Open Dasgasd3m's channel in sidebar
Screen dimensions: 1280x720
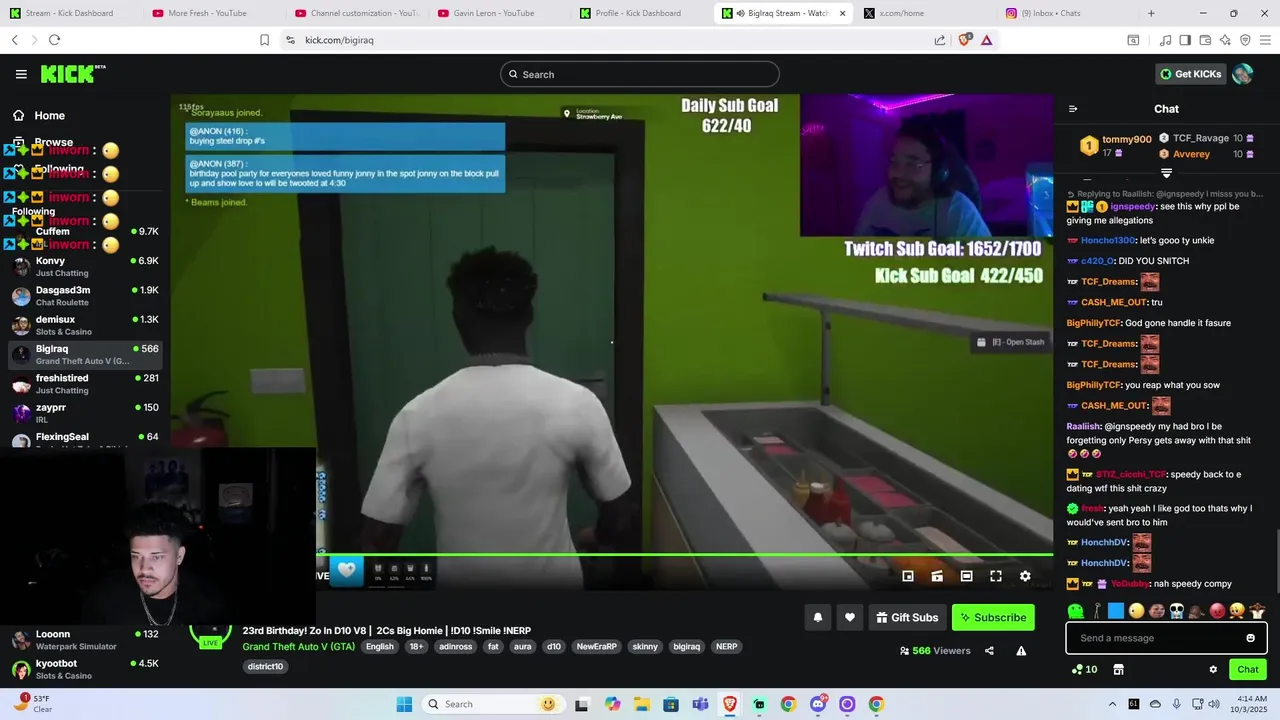[x=86, y=296]
